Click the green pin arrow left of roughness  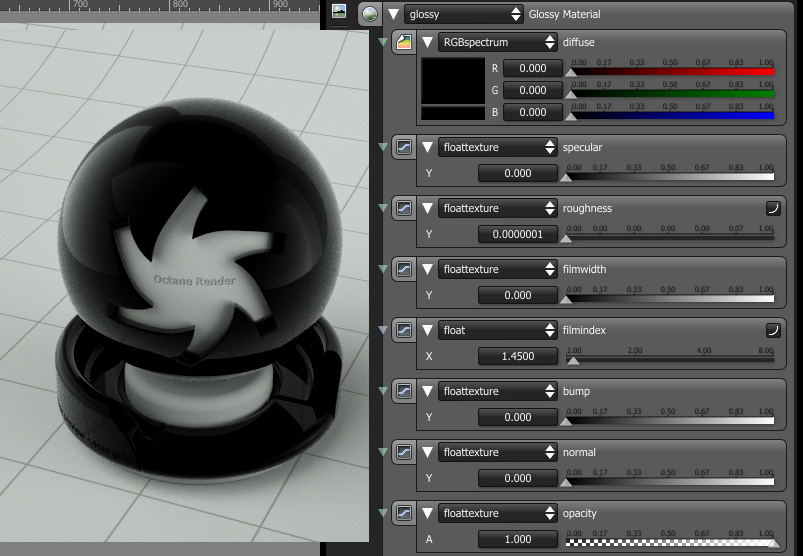pyautogui.click(x=383, y=208)
